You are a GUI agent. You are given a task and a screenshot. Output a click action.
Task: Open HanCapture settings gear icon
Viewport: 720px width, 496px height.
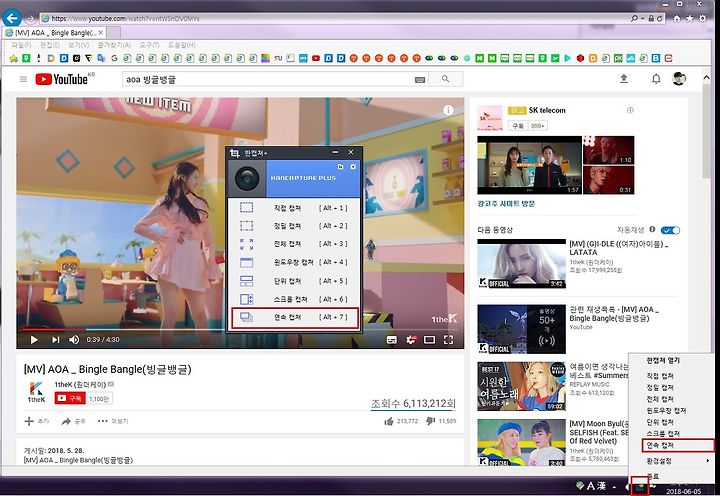pyautogui.click(x=353, y=166)
